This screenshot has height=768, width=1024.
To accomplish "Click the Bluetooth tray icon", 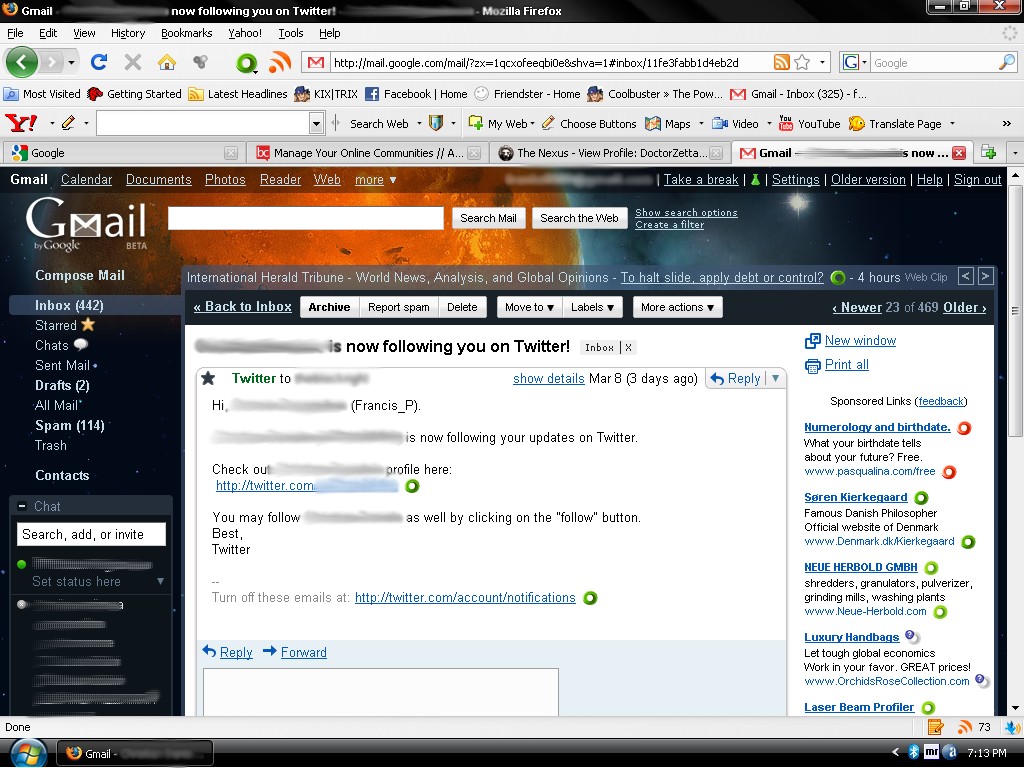I will coord(914,752).
